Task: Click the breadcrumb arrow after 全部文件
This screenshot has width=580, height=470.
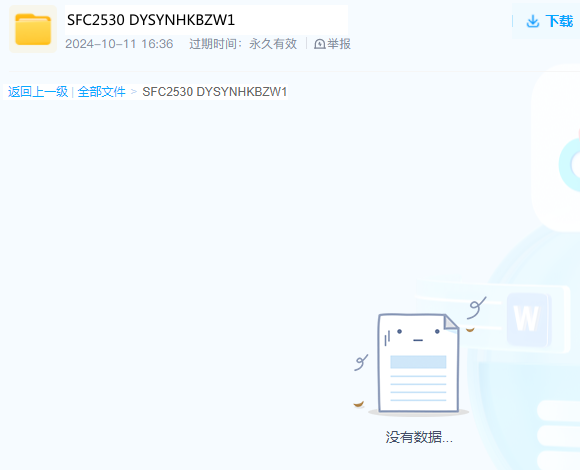Action: coord(134,92)
